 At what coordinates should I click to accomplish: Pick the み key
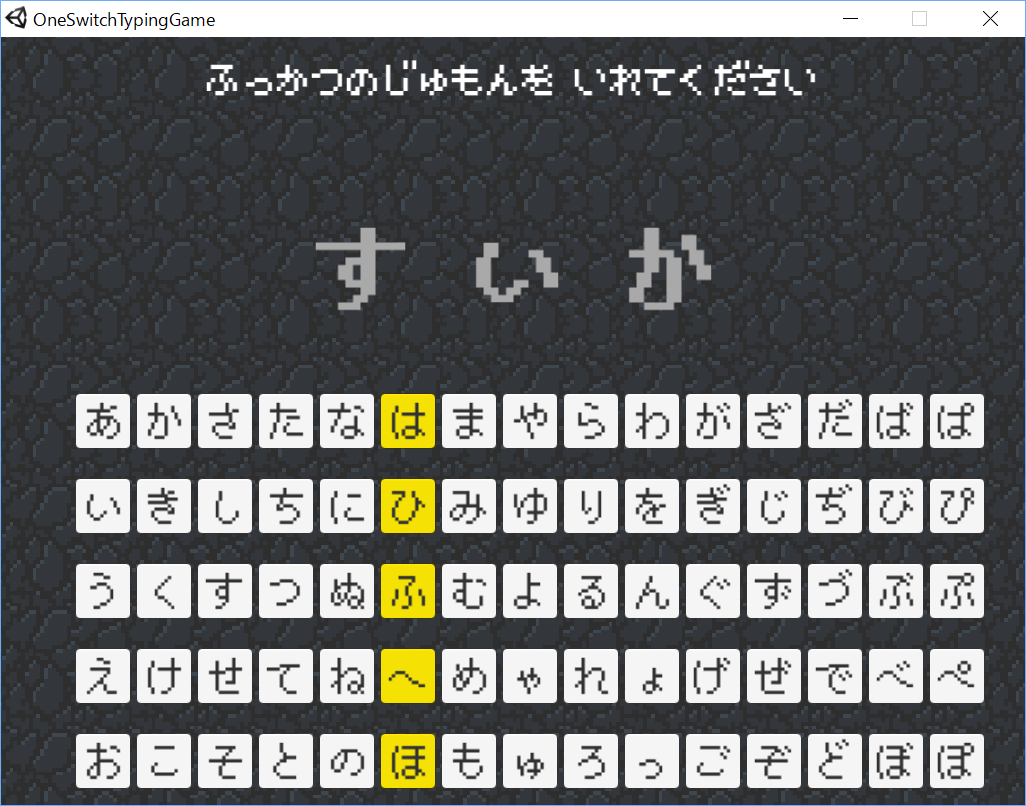[469, 506]
